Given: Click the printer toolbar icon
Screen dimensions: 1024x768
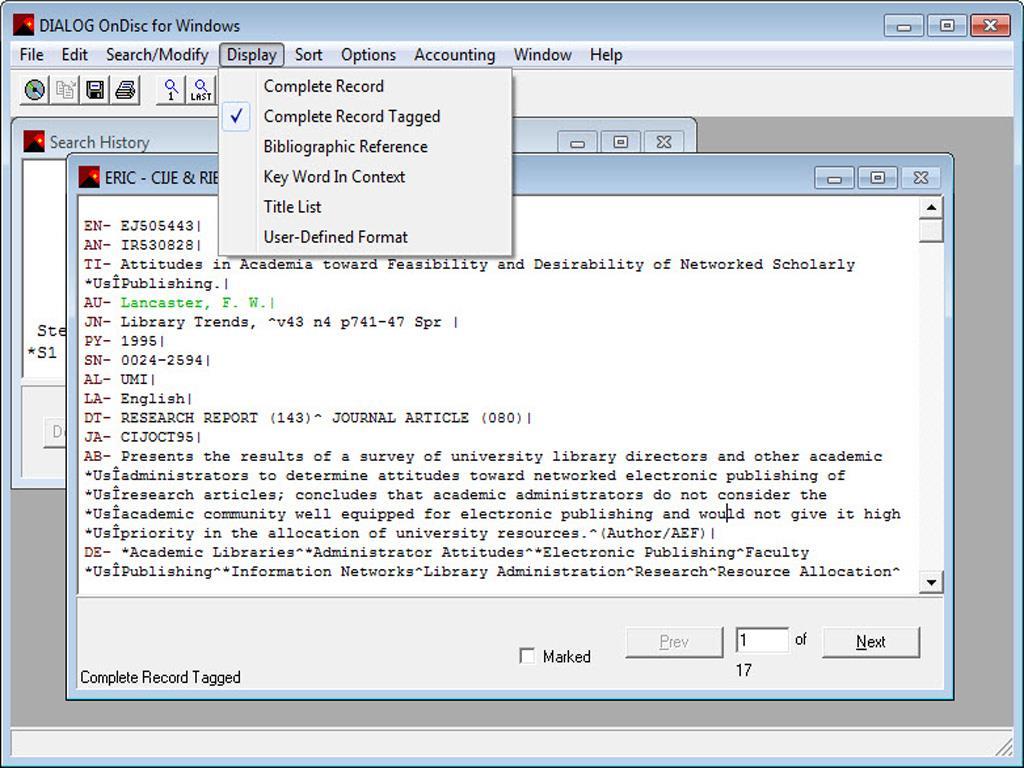Looking at the screenshot, I should click(x=125, y=89).
